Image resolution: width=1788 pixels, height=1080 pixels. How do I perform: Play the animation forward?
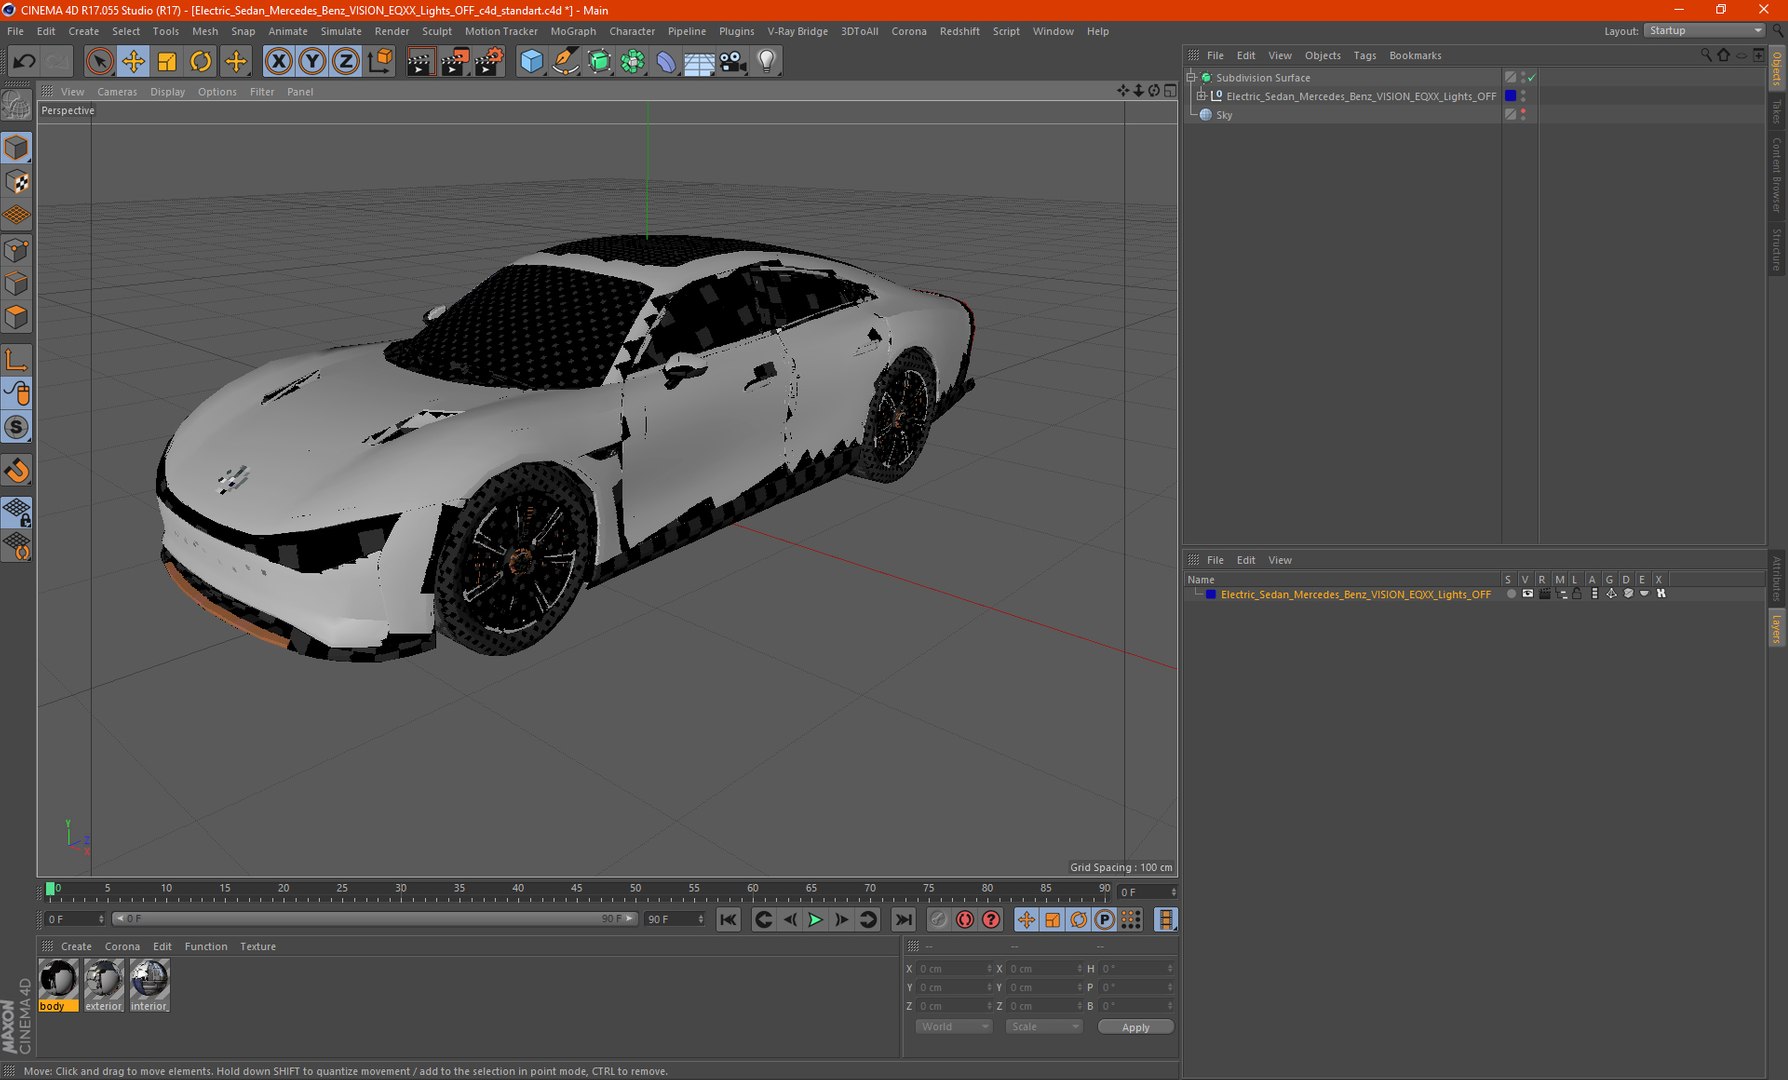point(815,920)
